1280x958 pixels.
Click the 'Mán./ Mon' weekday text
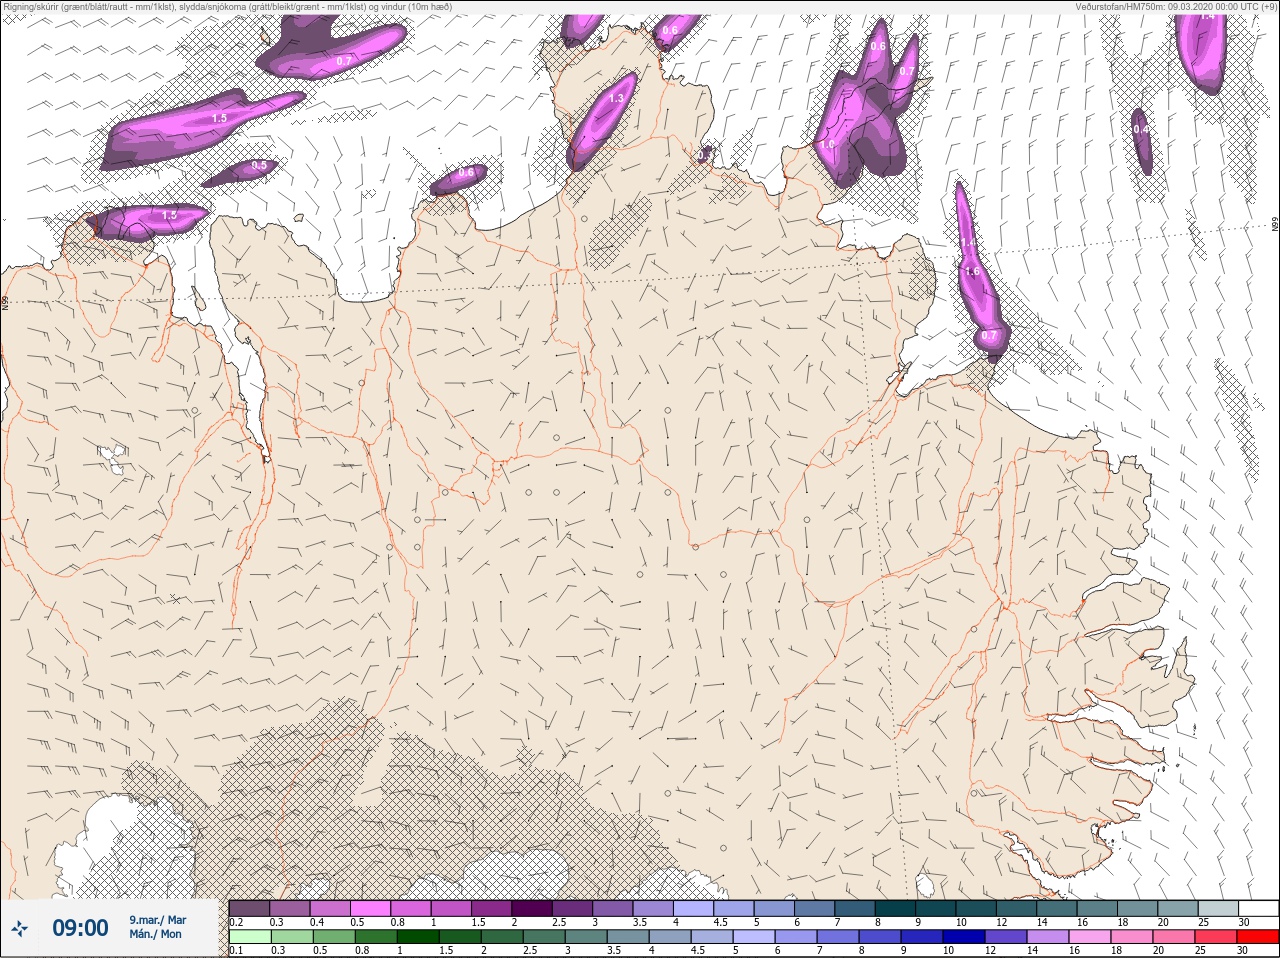pyautogui.click(x=155, y=935)
